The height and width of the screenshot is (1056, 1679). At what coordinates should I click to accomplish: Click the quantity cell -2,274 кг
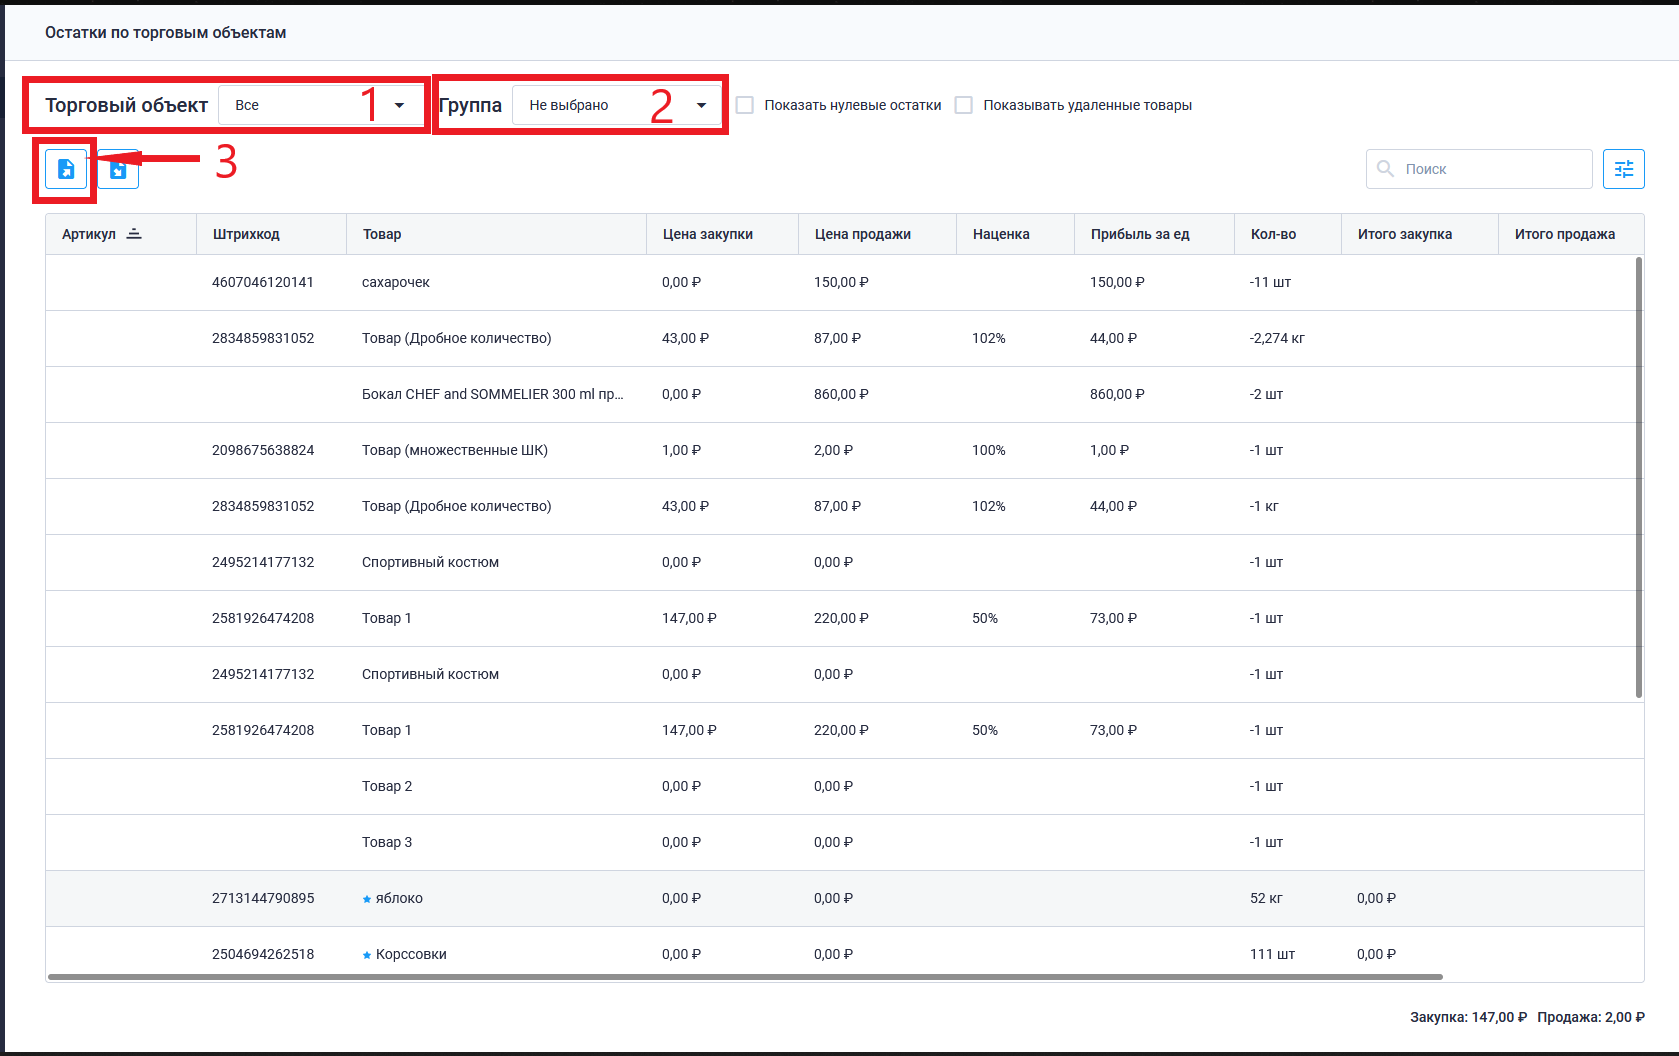(x=1277, y=339)
